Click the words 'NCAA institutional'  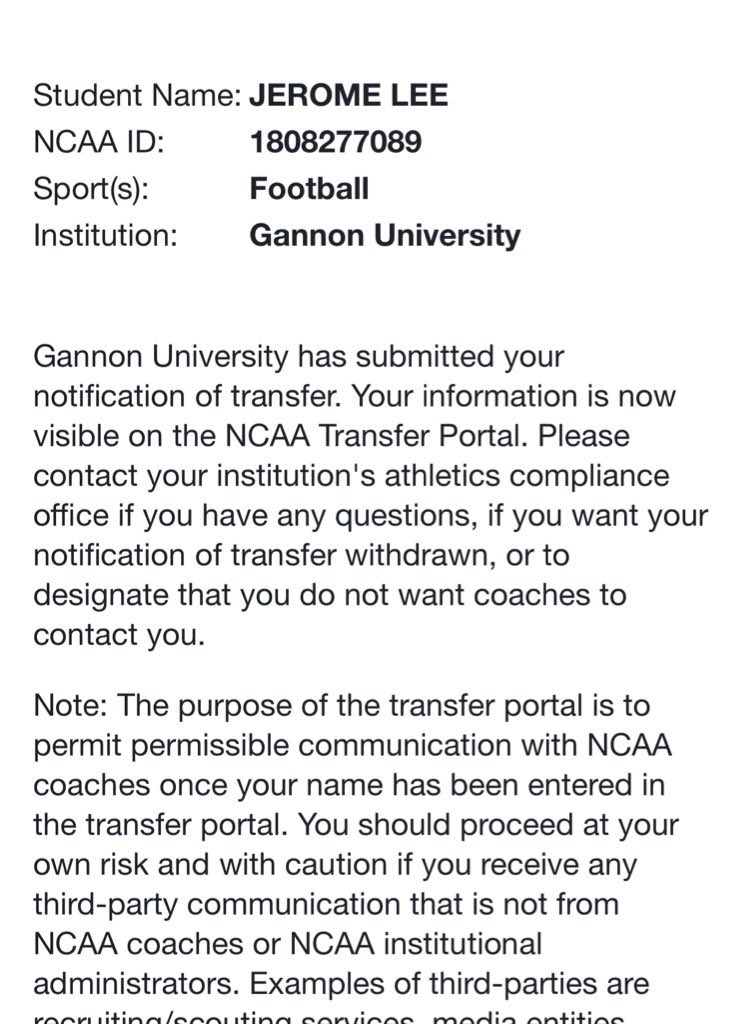click(x=415, y=944)
